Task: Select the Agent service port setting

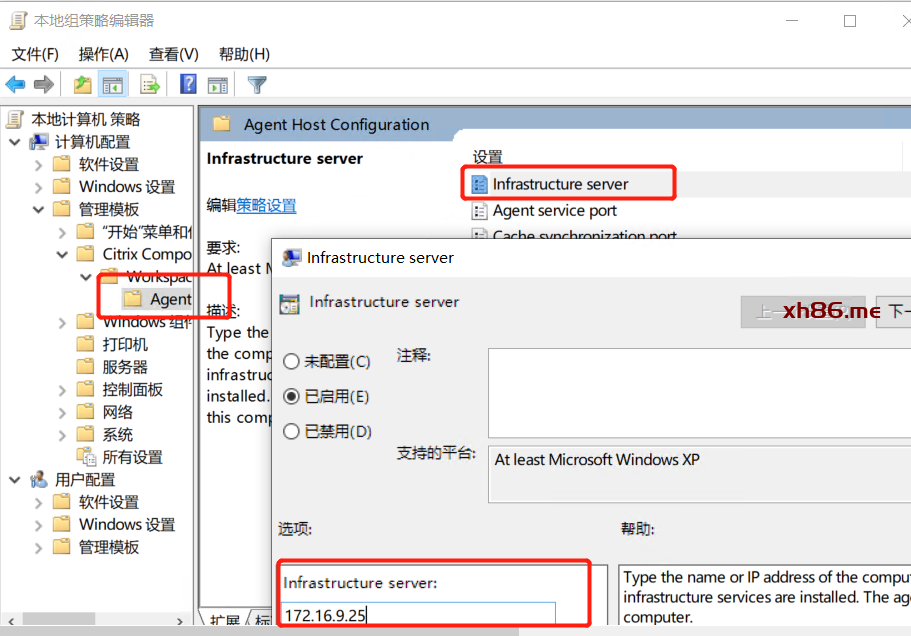Action: tap(554, 211)
